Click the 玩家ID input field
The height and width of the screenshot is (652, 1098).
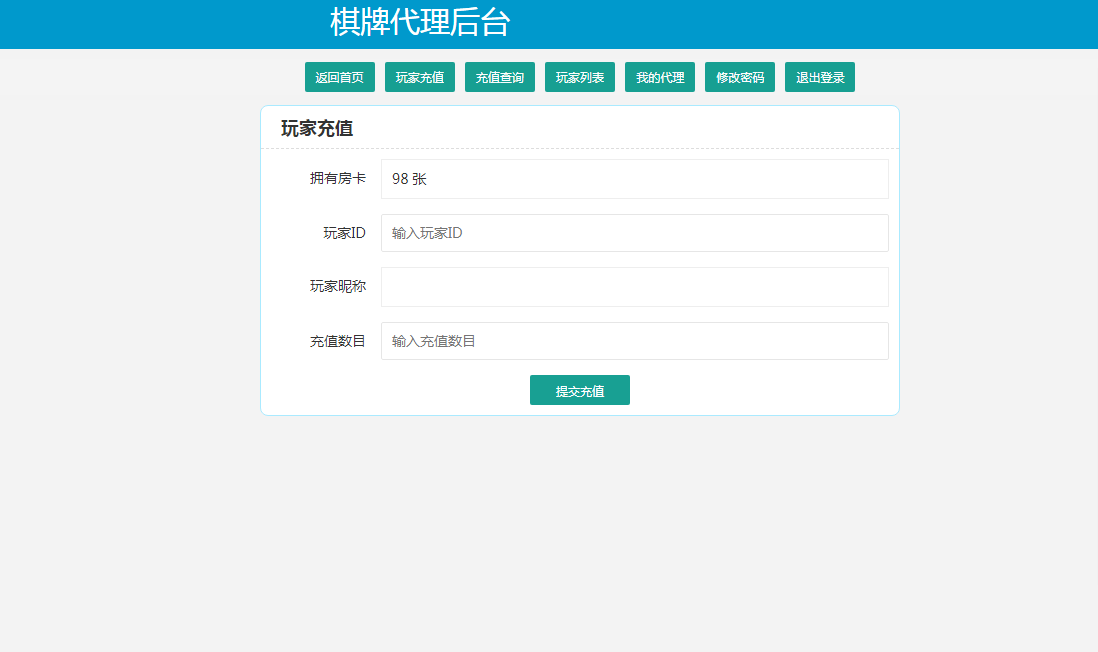coord(634,232)
